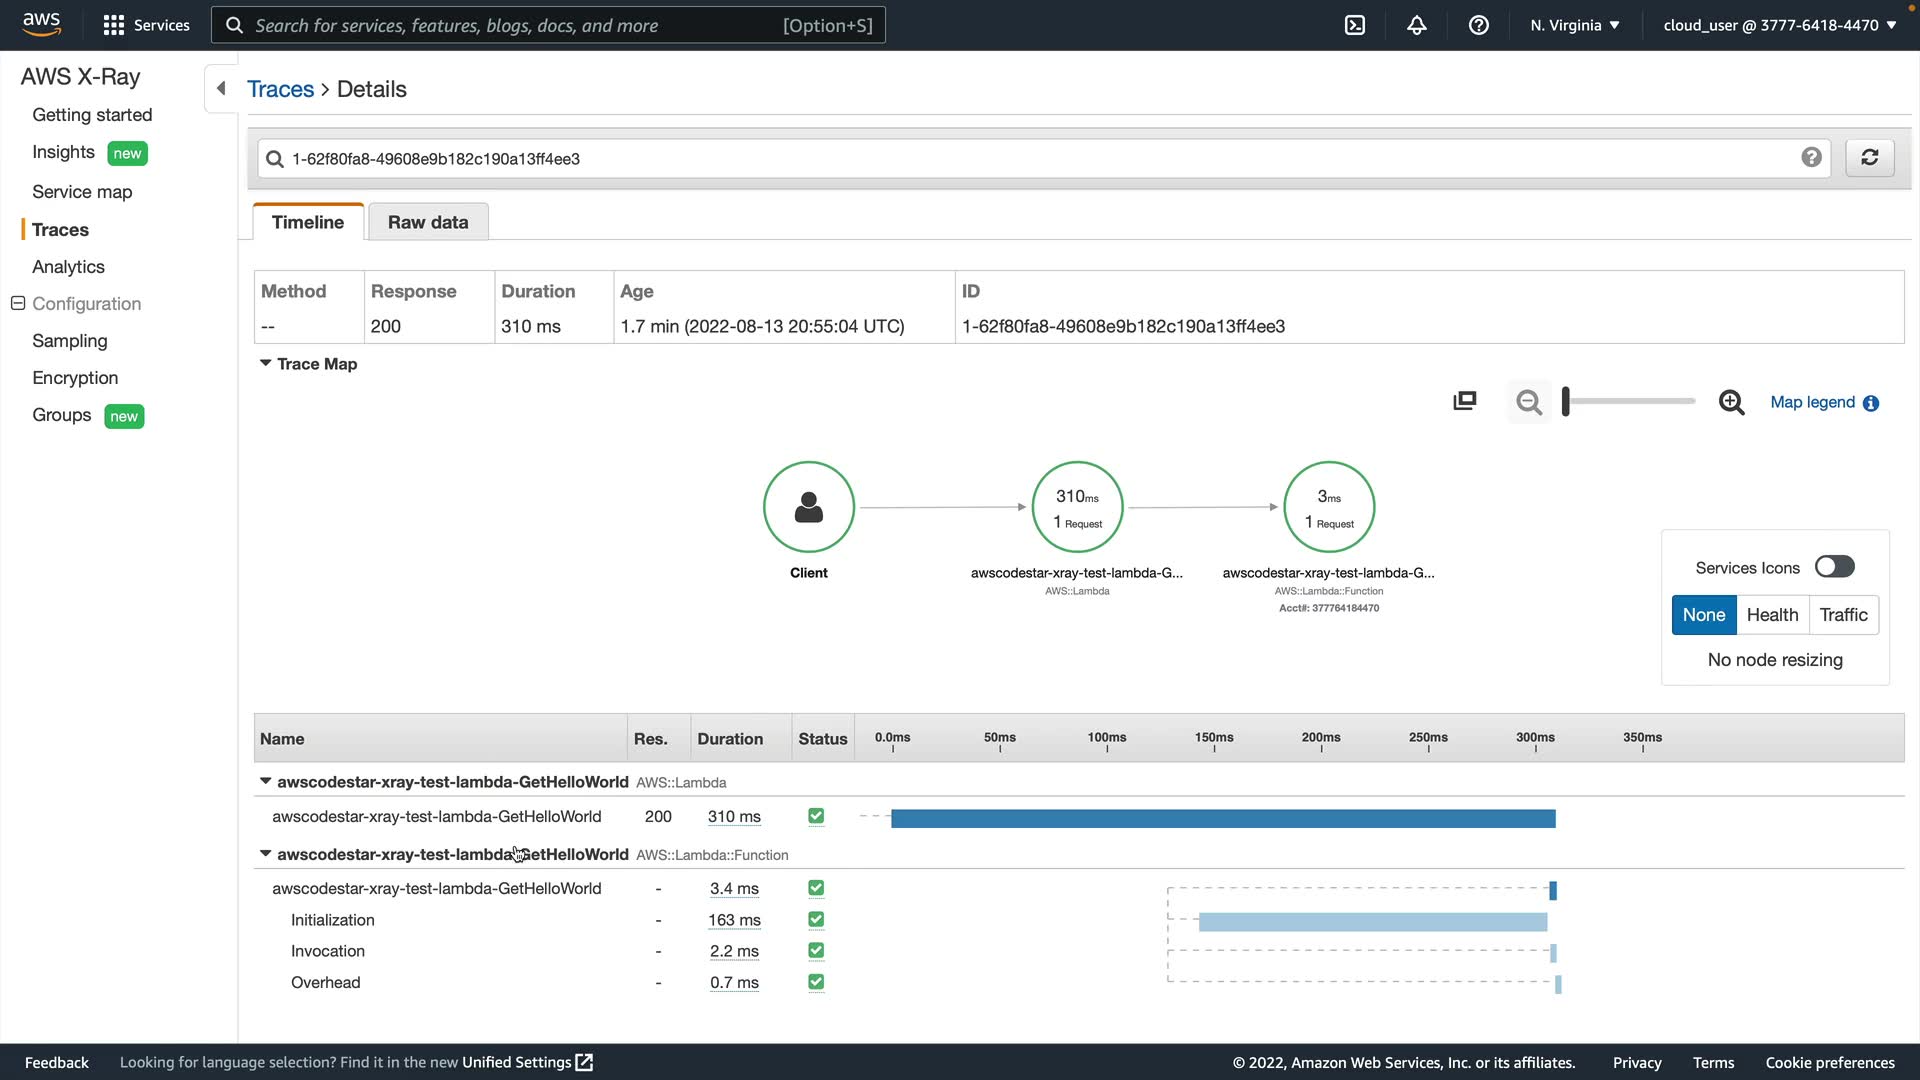Collapse the Trace Map section

266,363
